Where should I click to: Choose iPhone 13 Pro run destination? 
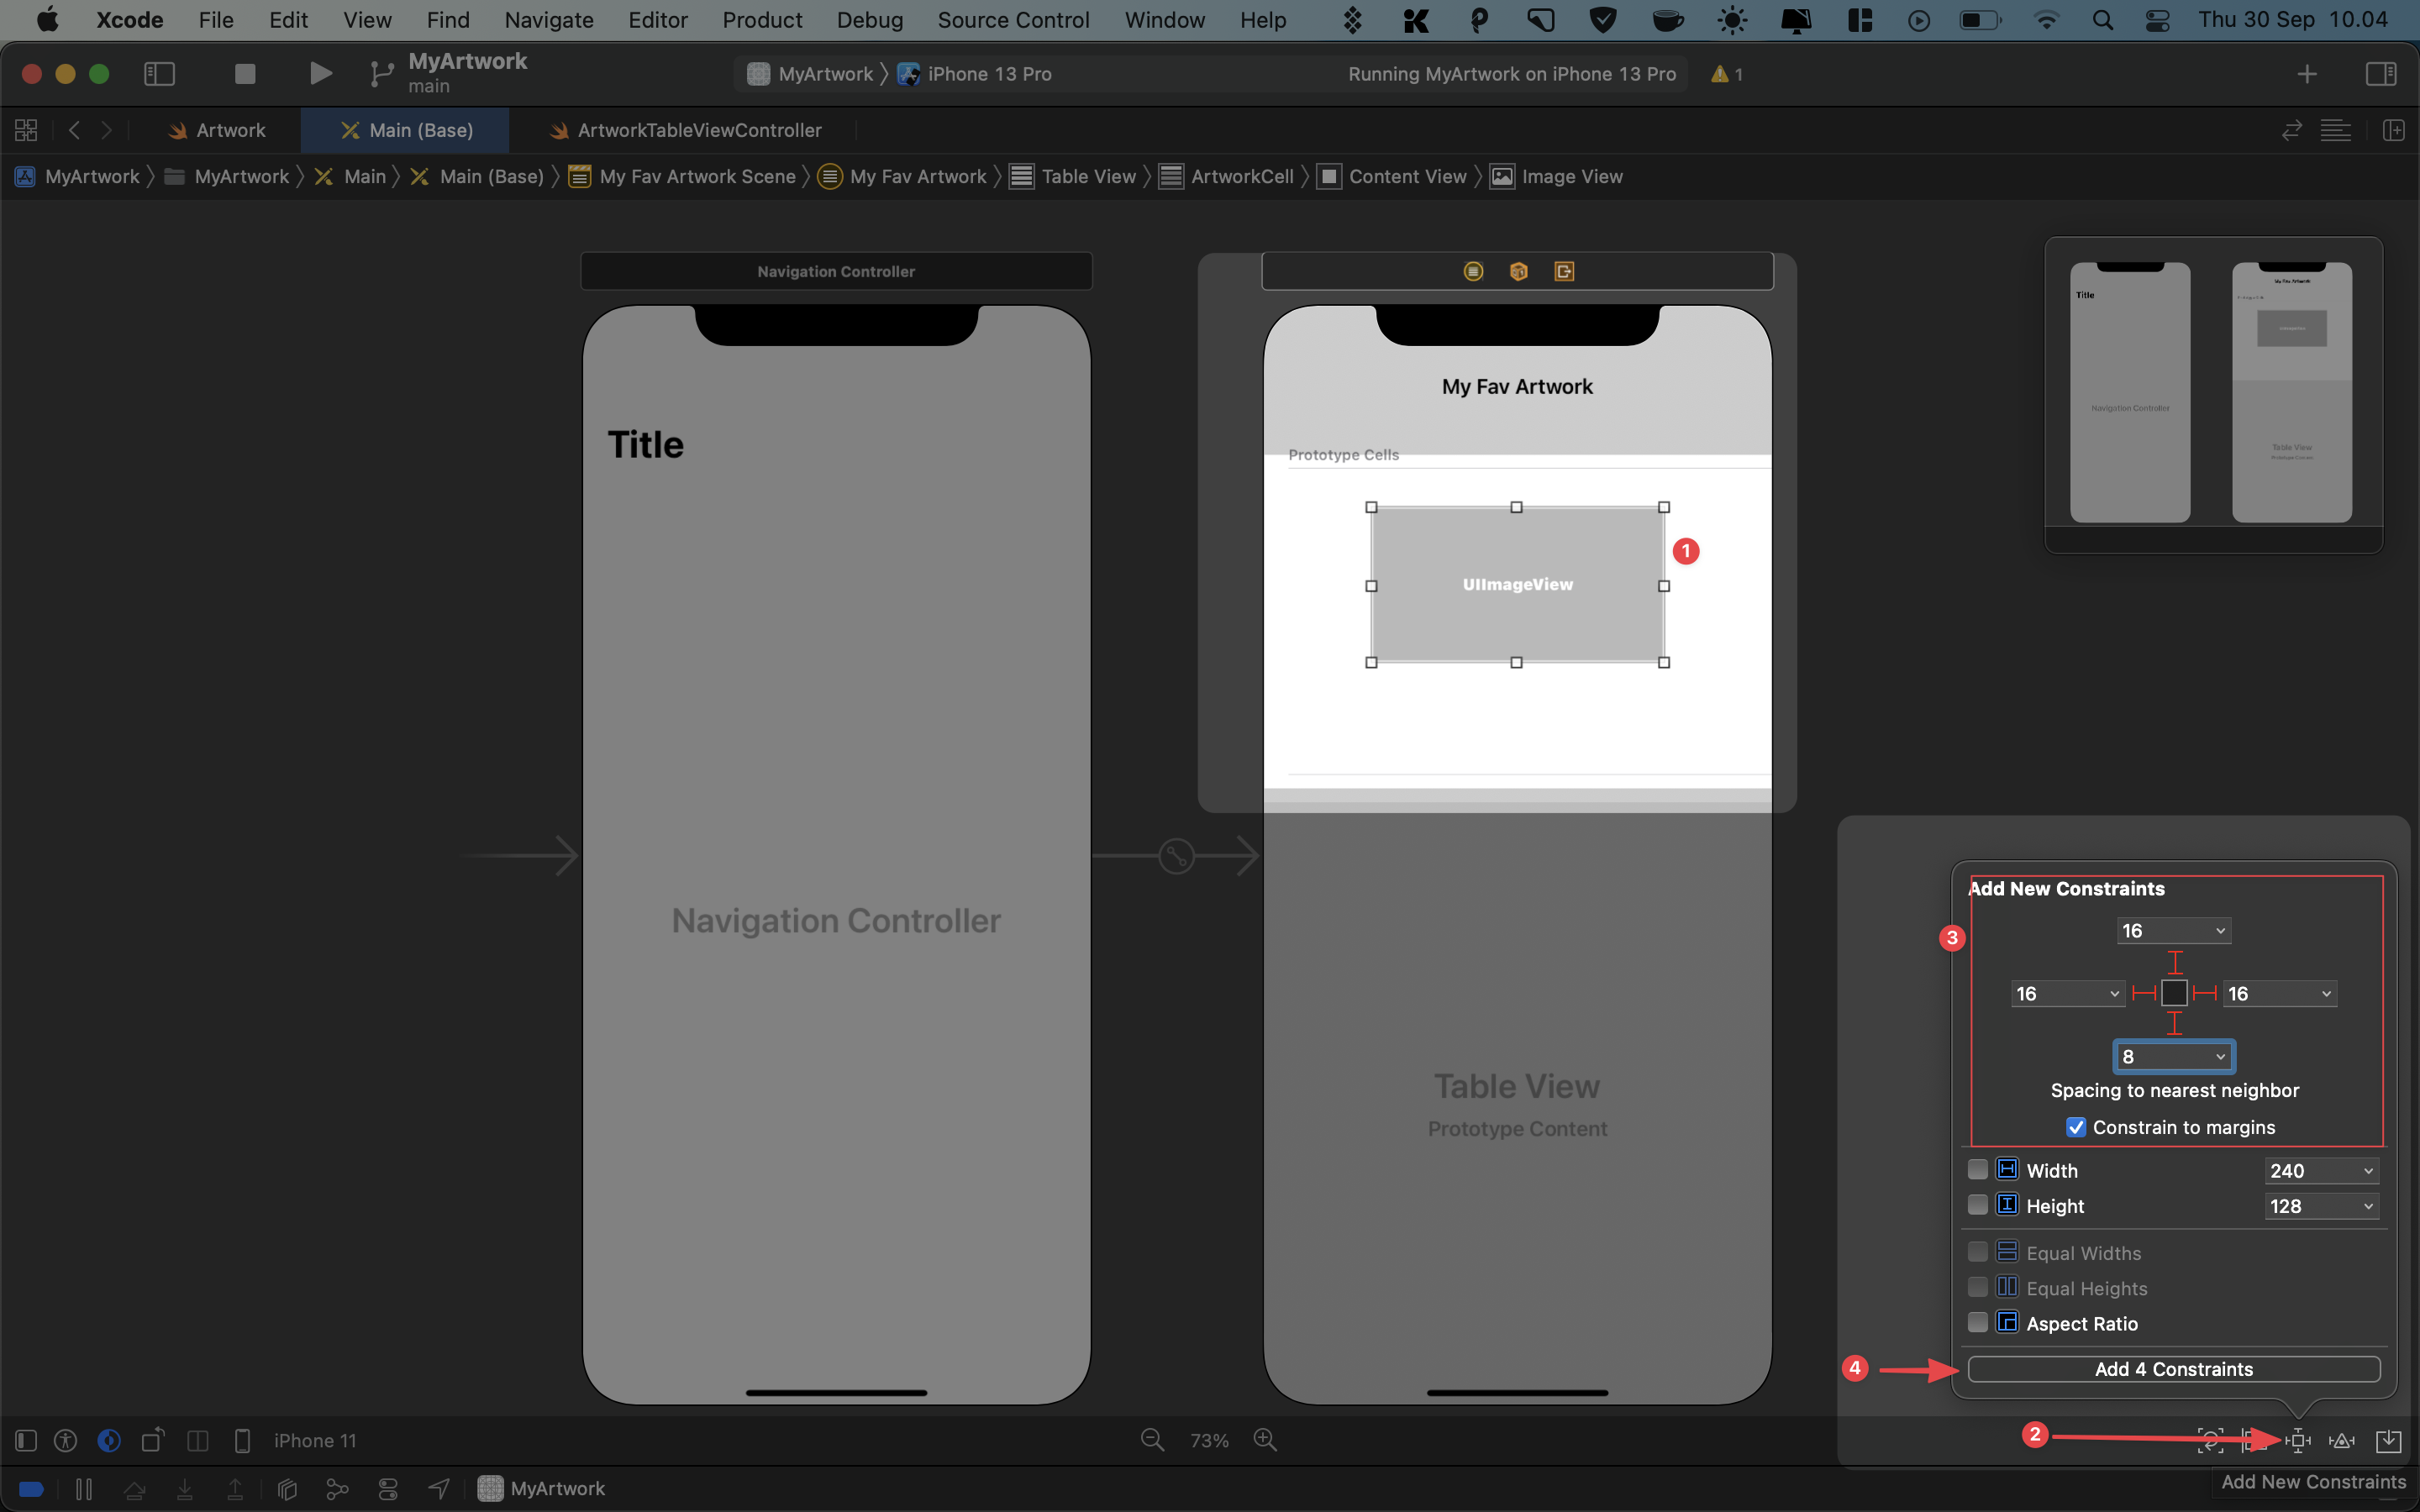coord(975,74)
